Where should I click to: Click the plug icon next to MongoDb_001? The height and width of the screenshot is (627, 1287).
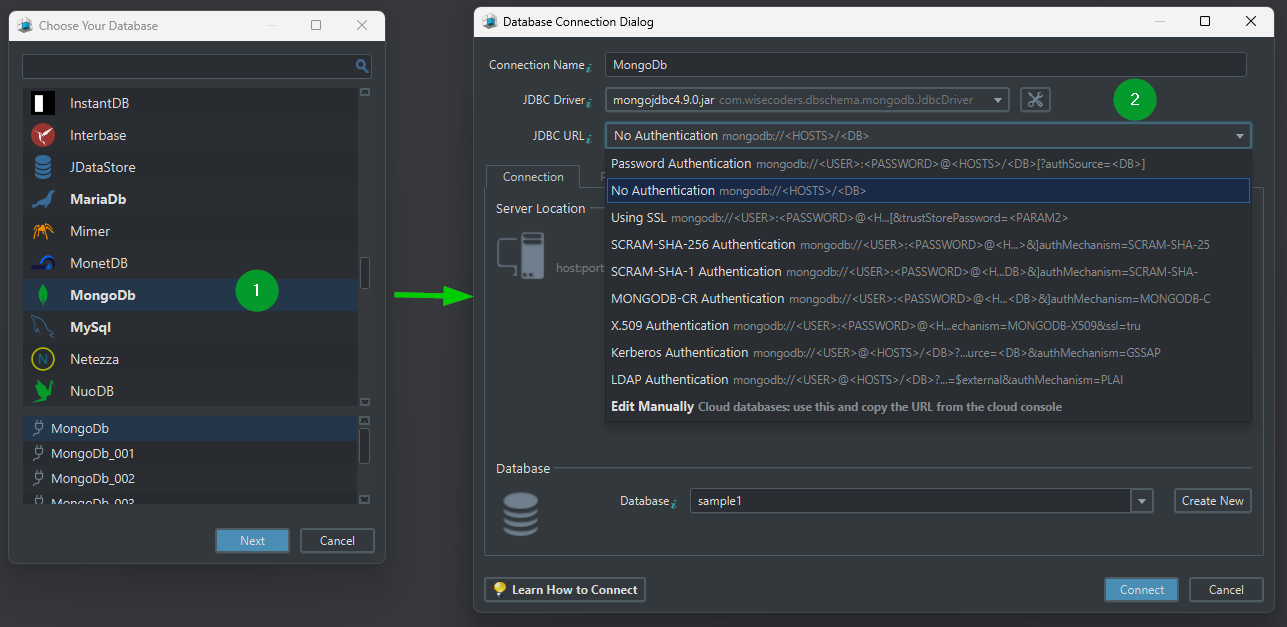point(39,453)
